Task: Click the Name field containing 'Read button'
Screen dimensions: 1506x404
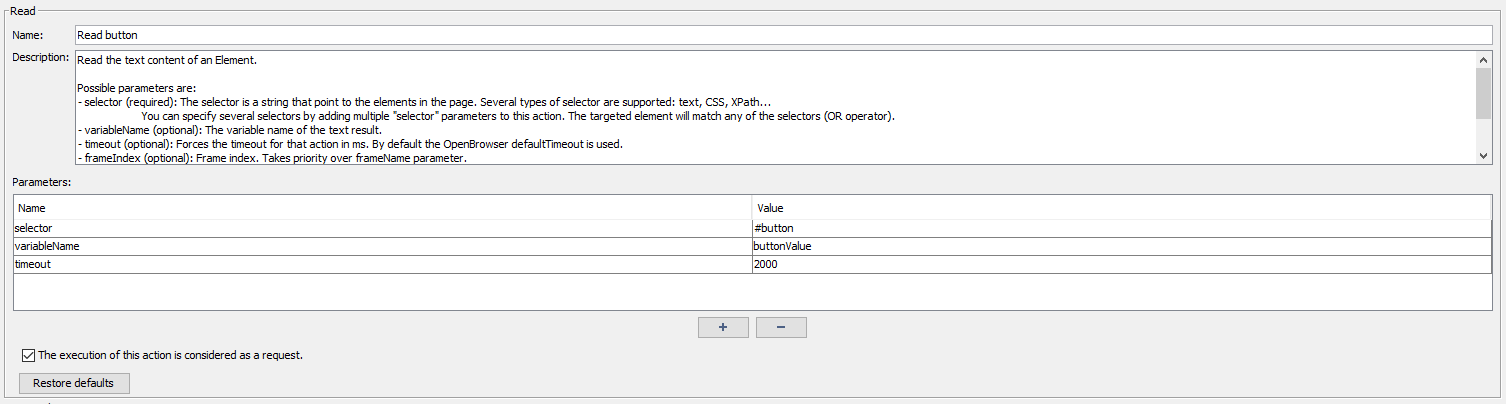Action: (783, 35)
